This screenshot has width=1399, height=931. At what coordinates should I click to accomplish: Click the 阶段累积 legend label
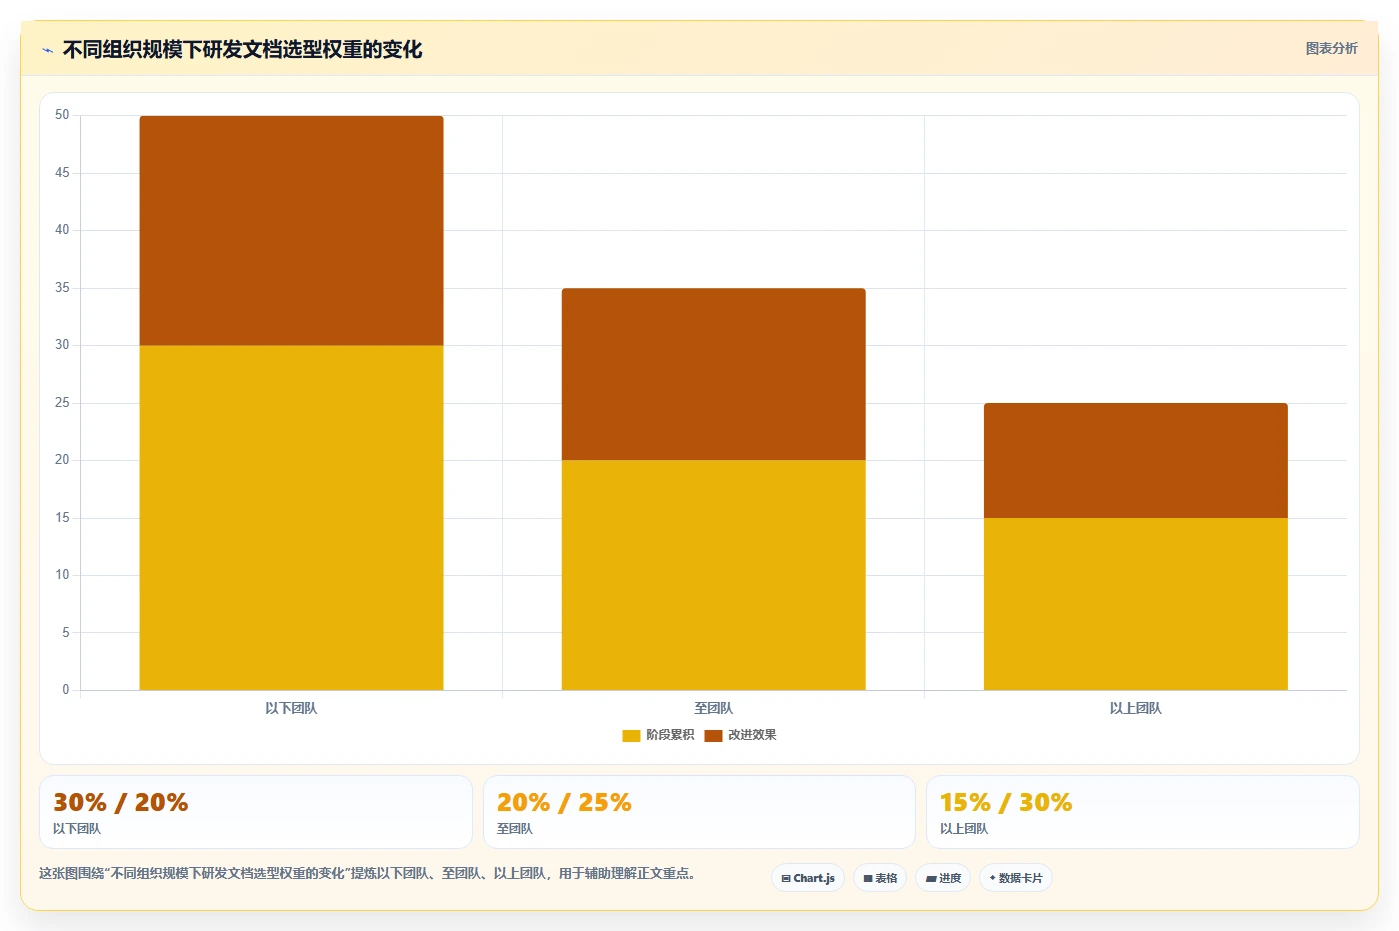[670, 735]
